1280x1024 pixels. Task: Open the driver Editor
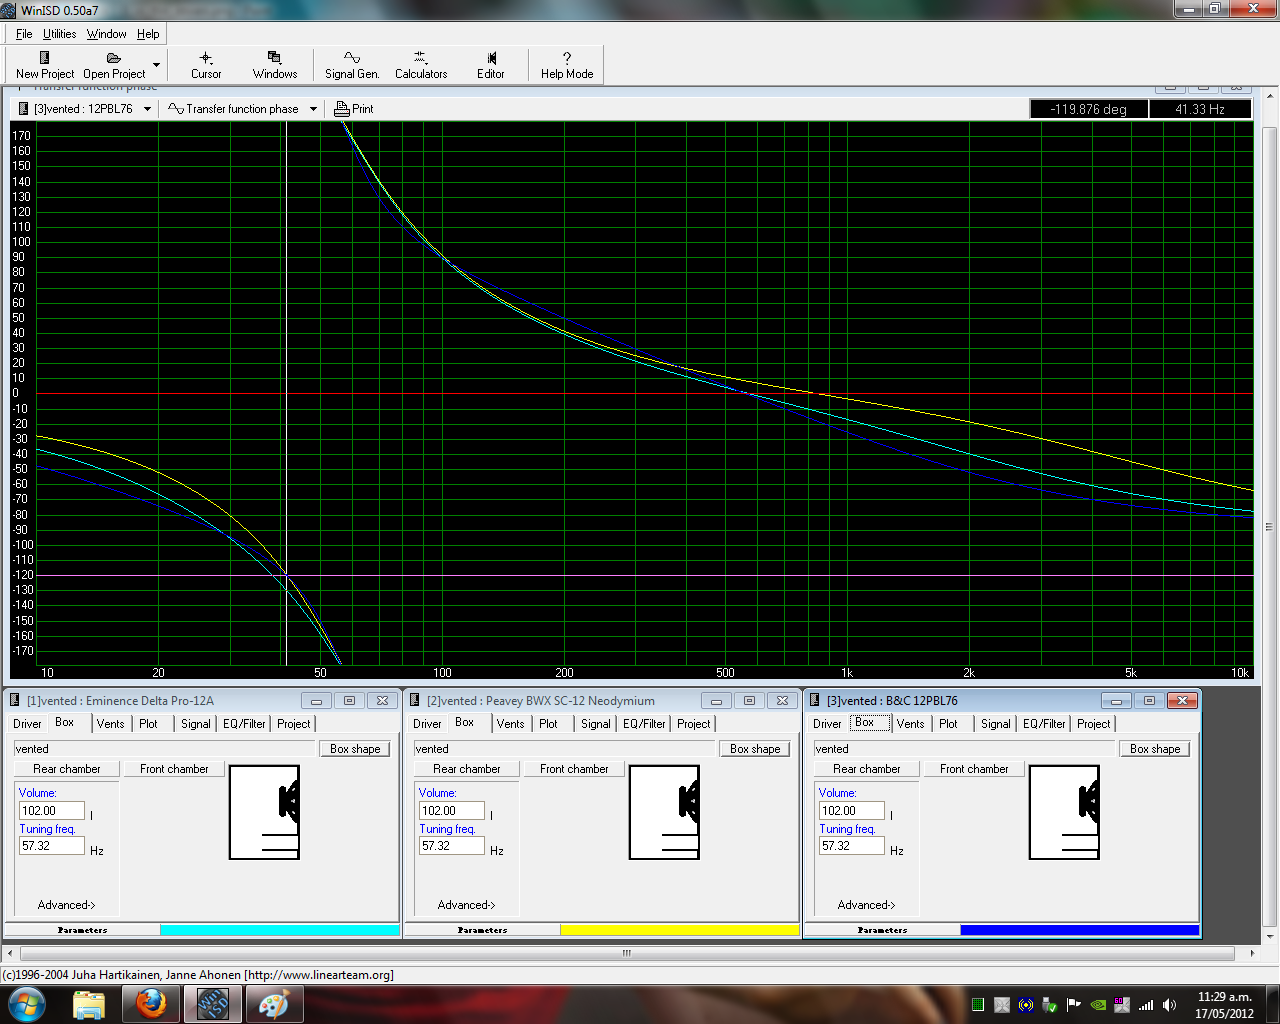(x=491, y=64)
